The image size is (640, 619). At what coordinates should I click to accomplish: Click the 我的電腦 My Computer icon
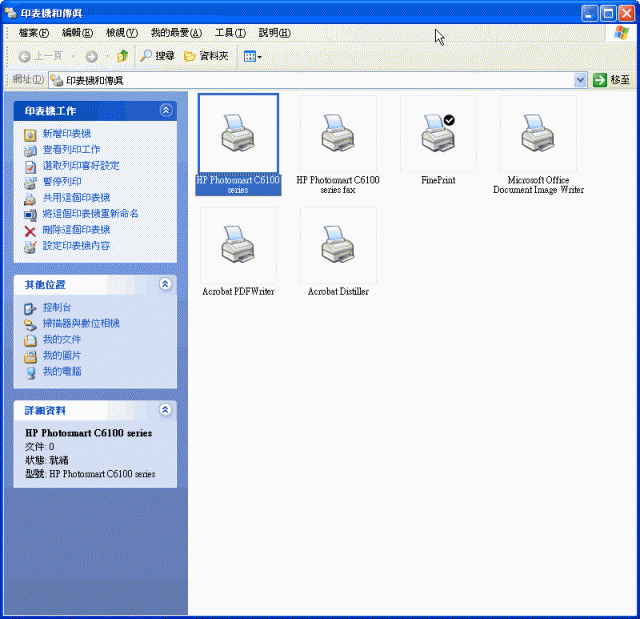pyautogui.click(x=30, y=372)
